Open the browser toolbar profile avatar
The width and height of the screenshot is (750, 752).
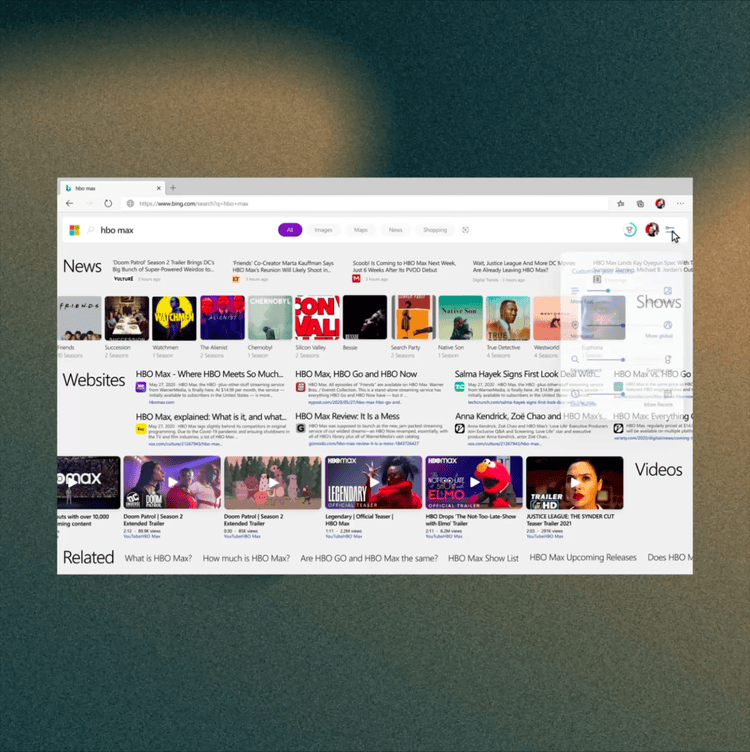click(660, 203)
